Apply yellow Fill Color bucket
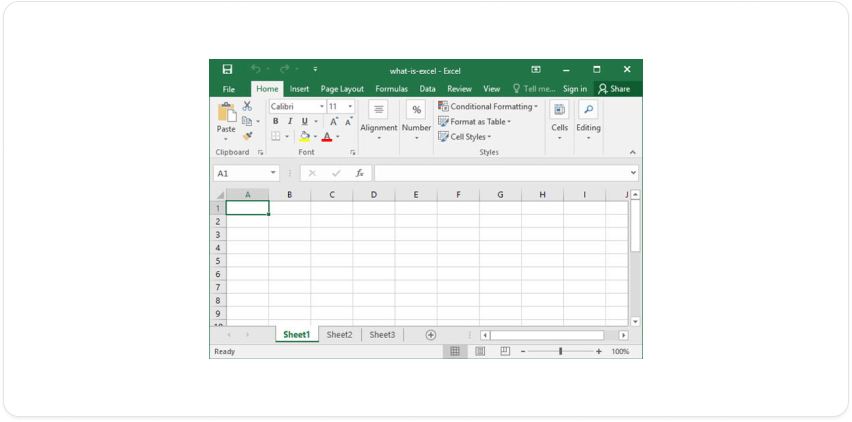852x422 pixels. tap(305, 136)
